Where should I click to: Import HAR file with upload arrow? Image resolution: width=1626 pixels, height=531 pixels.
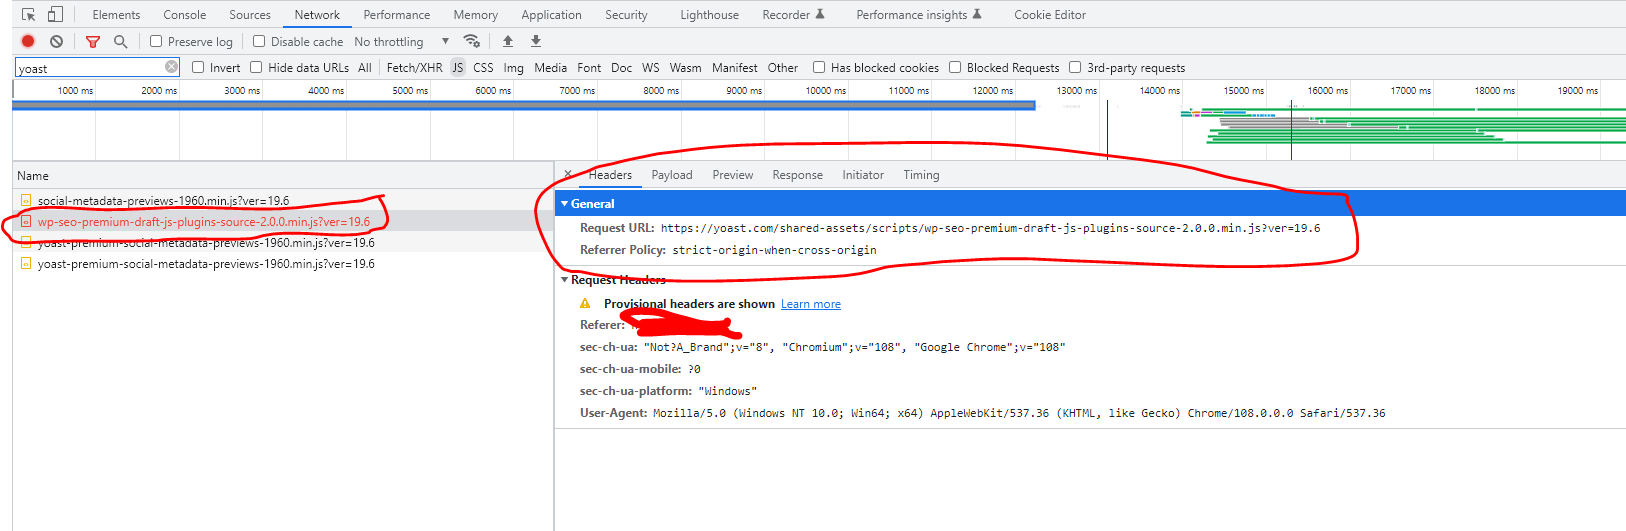click(508, 41)
